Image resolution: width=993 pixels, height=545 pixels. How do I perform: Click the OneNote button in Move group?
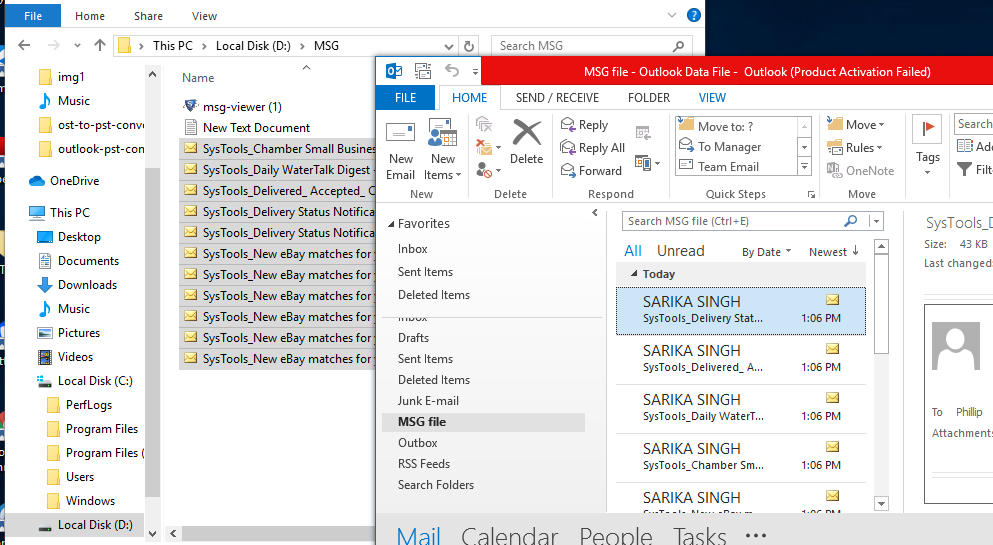(861, 170)
